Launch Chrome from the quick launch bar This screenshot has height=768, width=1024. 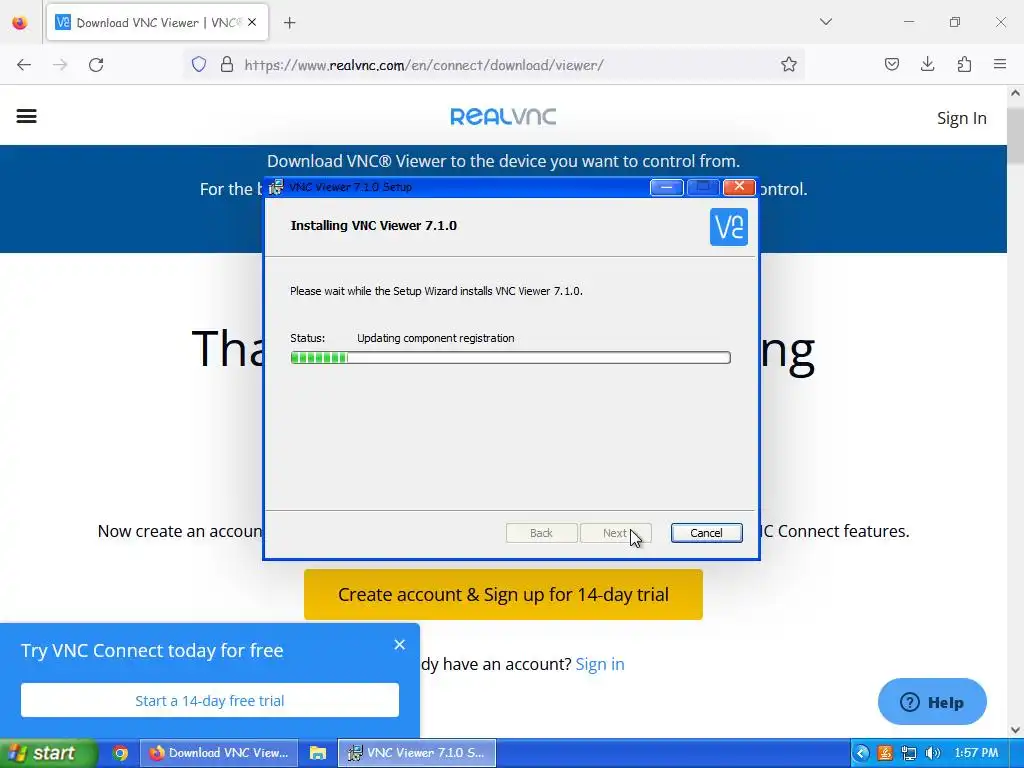120,753
